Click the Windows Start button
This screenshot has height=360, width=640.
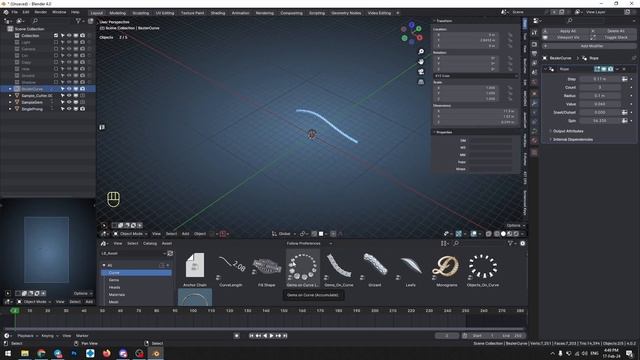pos(8,353)
